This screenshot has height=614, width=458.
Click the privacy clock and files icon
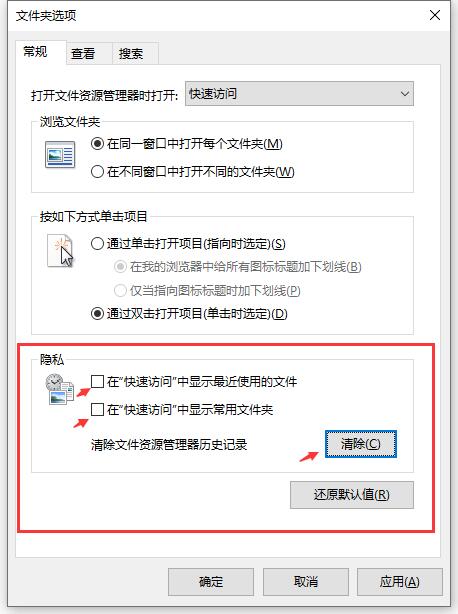click(x=59, y=389)
